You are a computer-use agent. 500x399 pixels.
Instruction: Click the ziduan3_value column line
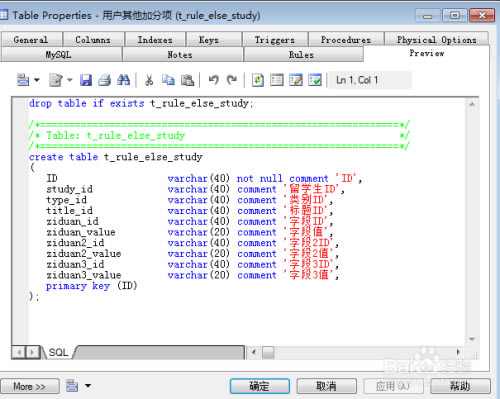pos(192,275)
